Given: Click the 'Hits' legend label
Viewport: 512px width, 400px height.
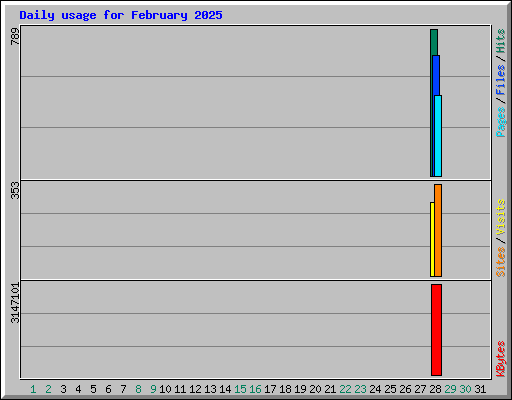Looking at the screenshot, I should coord(500,41).
